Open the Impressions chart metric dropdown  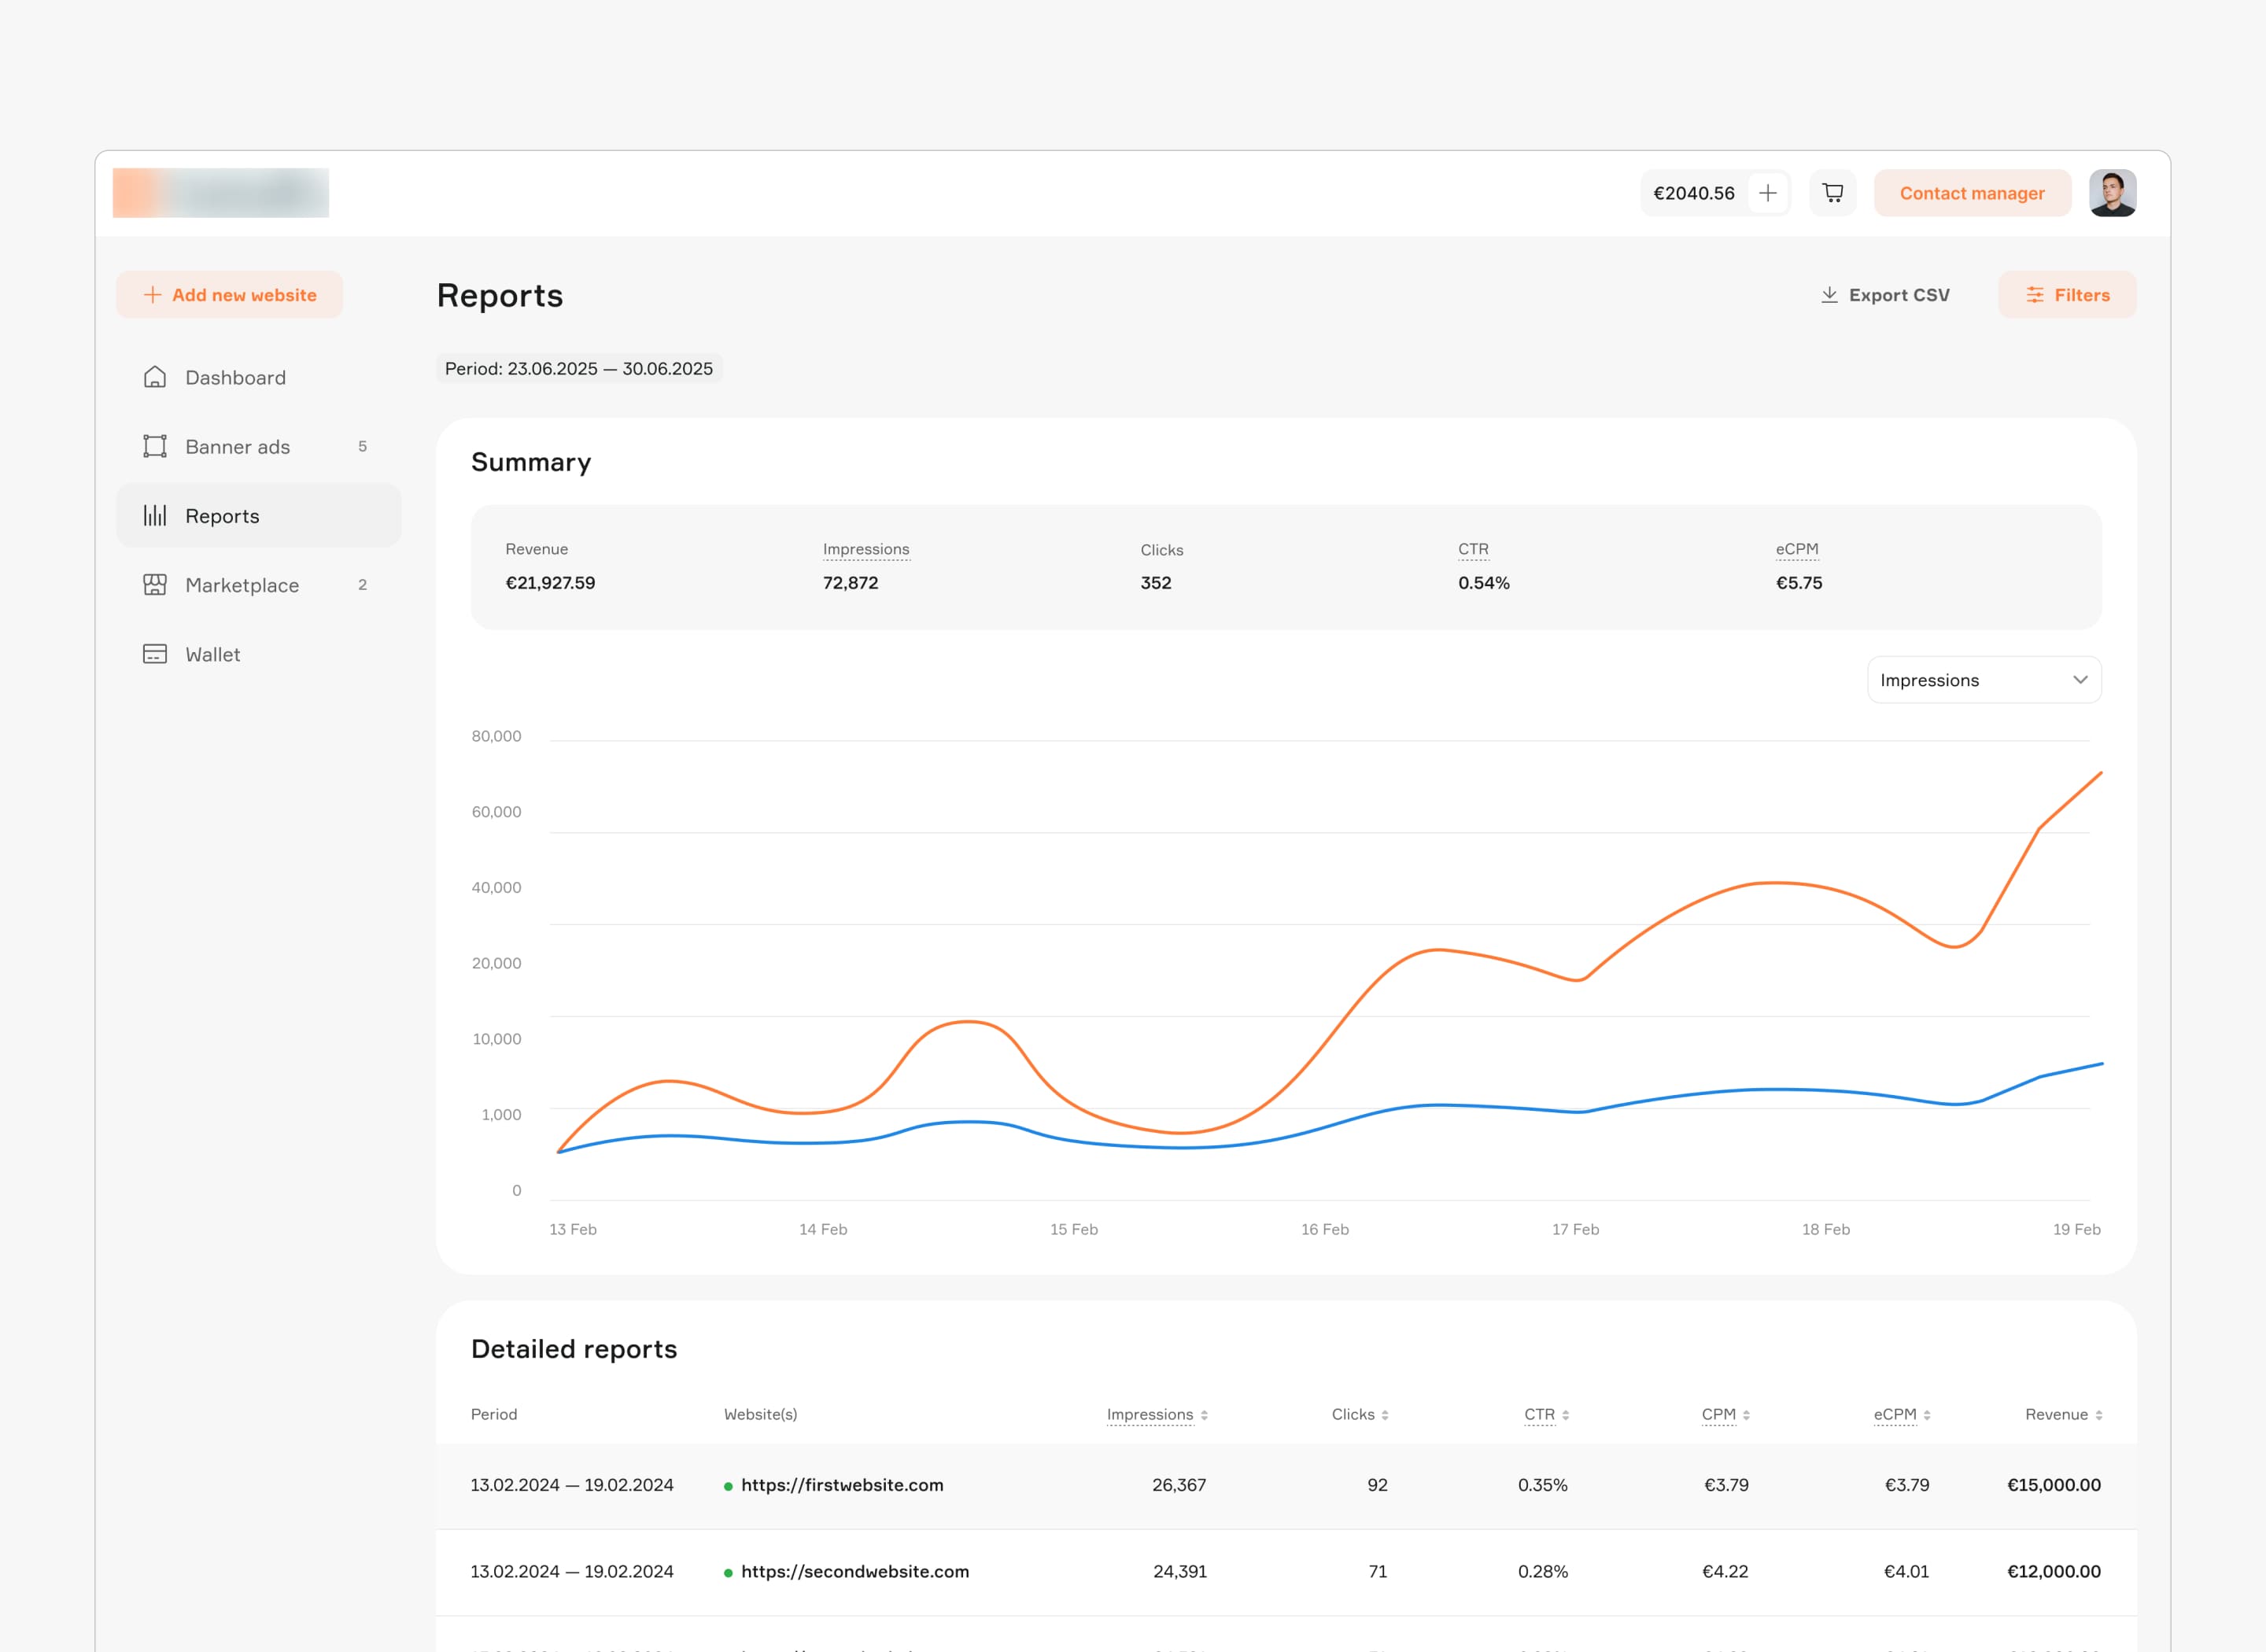[1984, 680]
